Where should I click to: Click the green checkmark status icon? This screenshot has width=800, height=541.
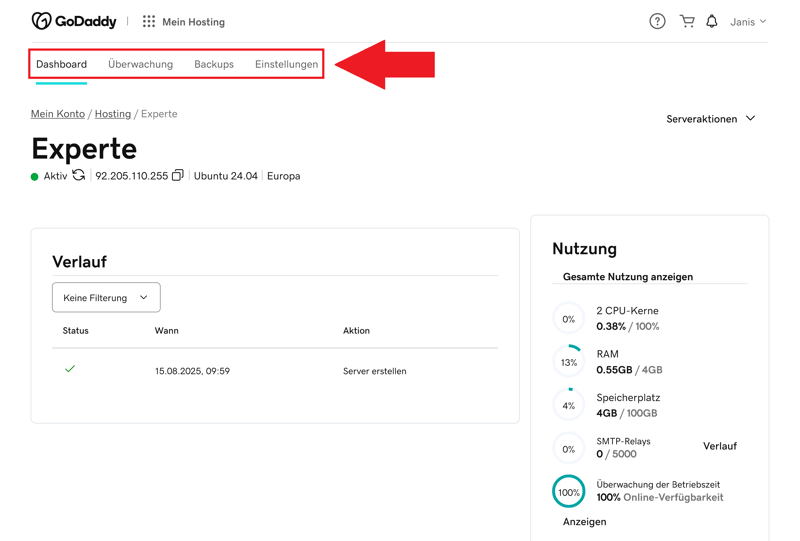[x=70, y=369]
